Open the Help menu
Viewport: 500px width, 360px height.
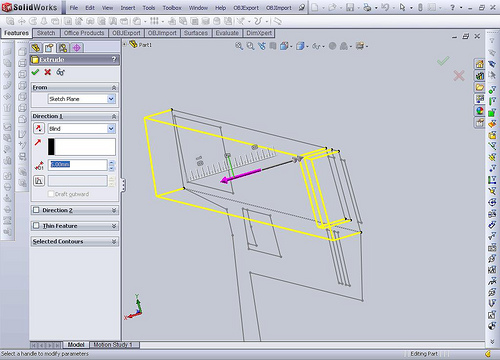(220, 8)
